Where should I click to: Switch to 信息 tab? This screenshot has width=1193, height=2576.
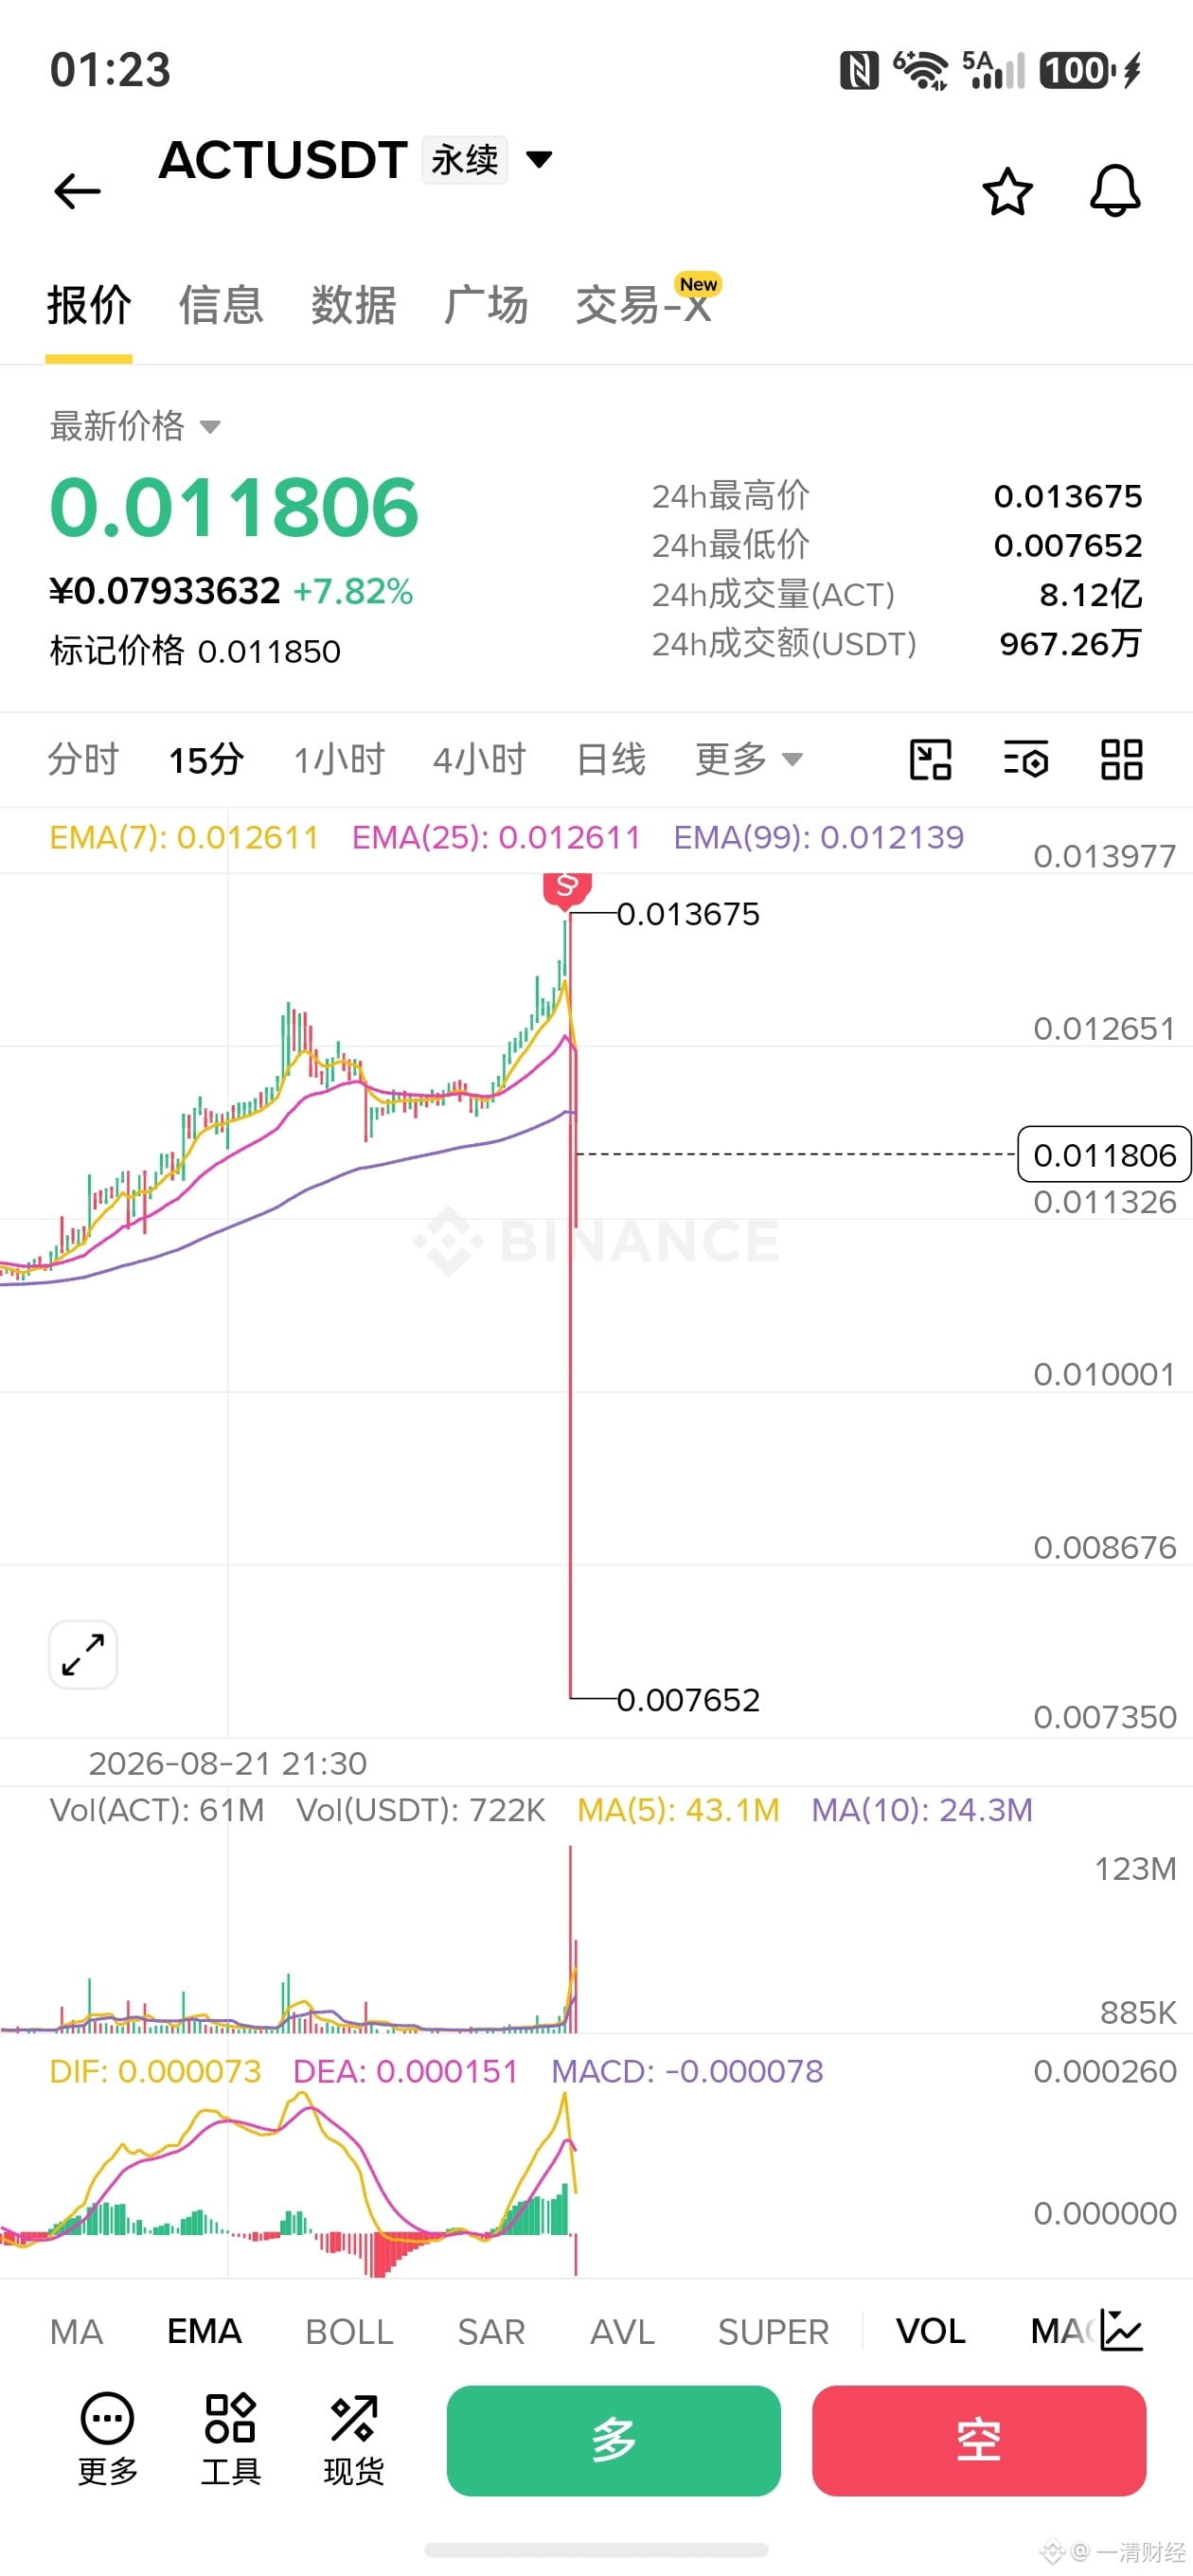[221, 305]
